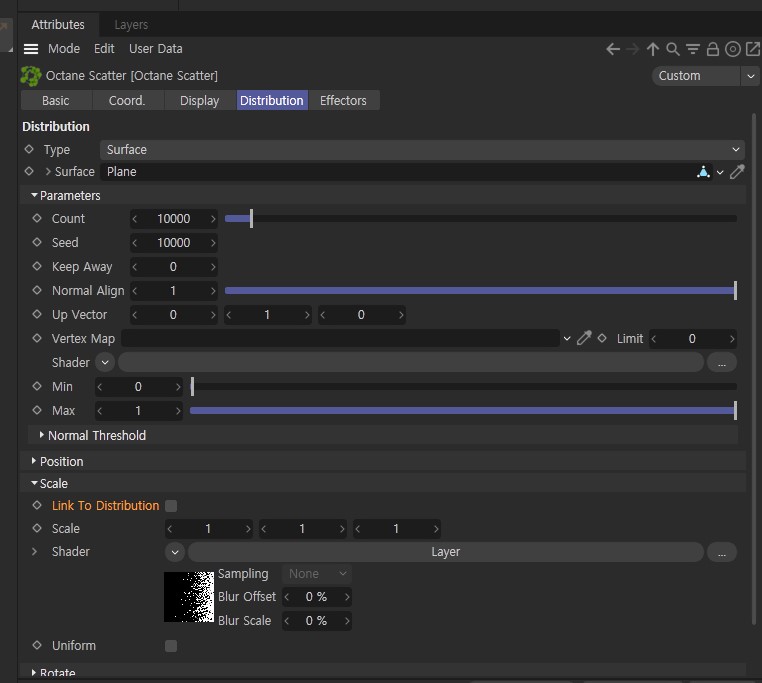The height and width of the screenshot is (683, 762).
Task: Open the Type dropdown showing Surface
Action: (422, 150)
